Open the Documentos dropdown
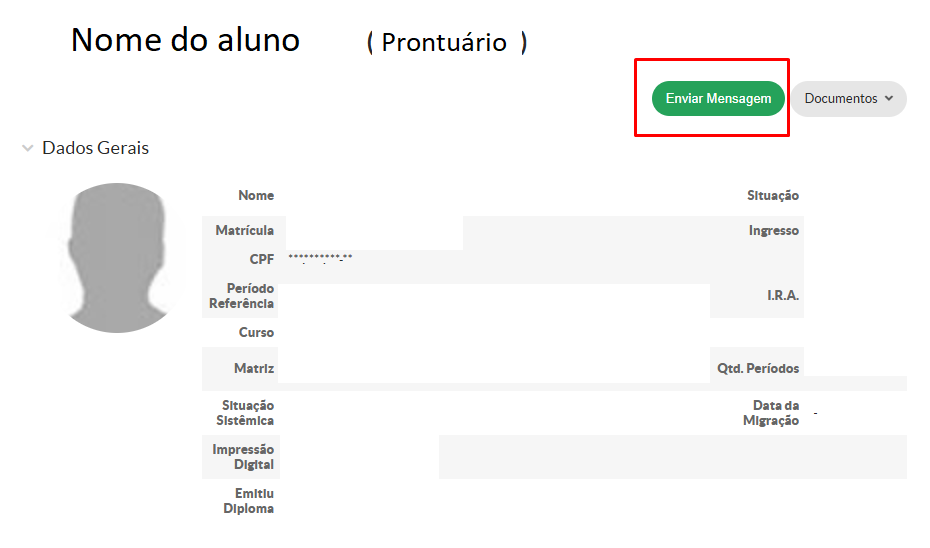 848,99
